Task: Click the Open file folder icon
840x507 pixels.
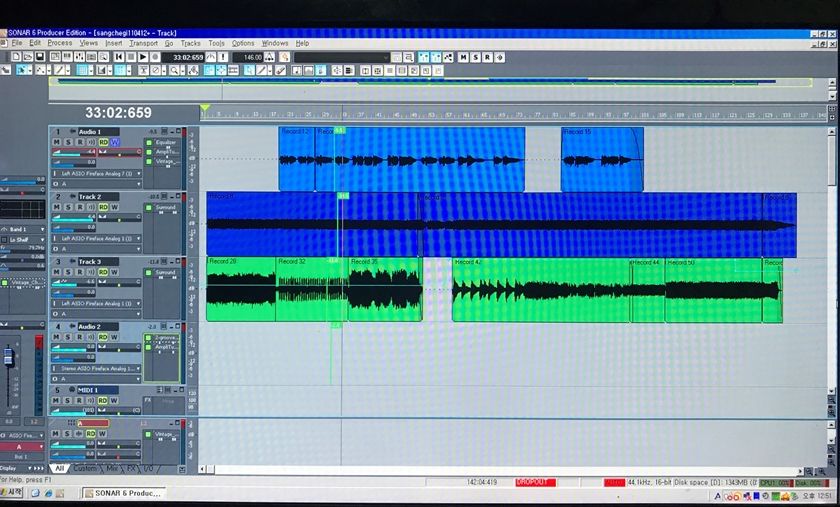Action: click(28, 57)
